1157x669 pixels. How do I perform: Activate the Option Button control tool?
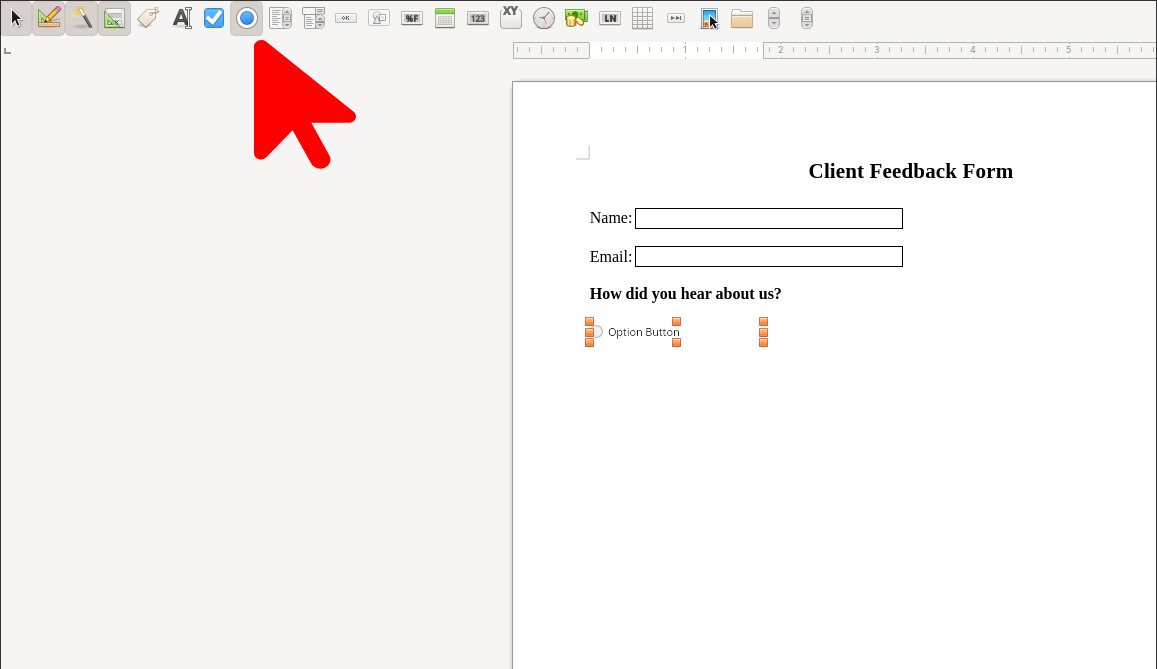click(x=246, y=18)
